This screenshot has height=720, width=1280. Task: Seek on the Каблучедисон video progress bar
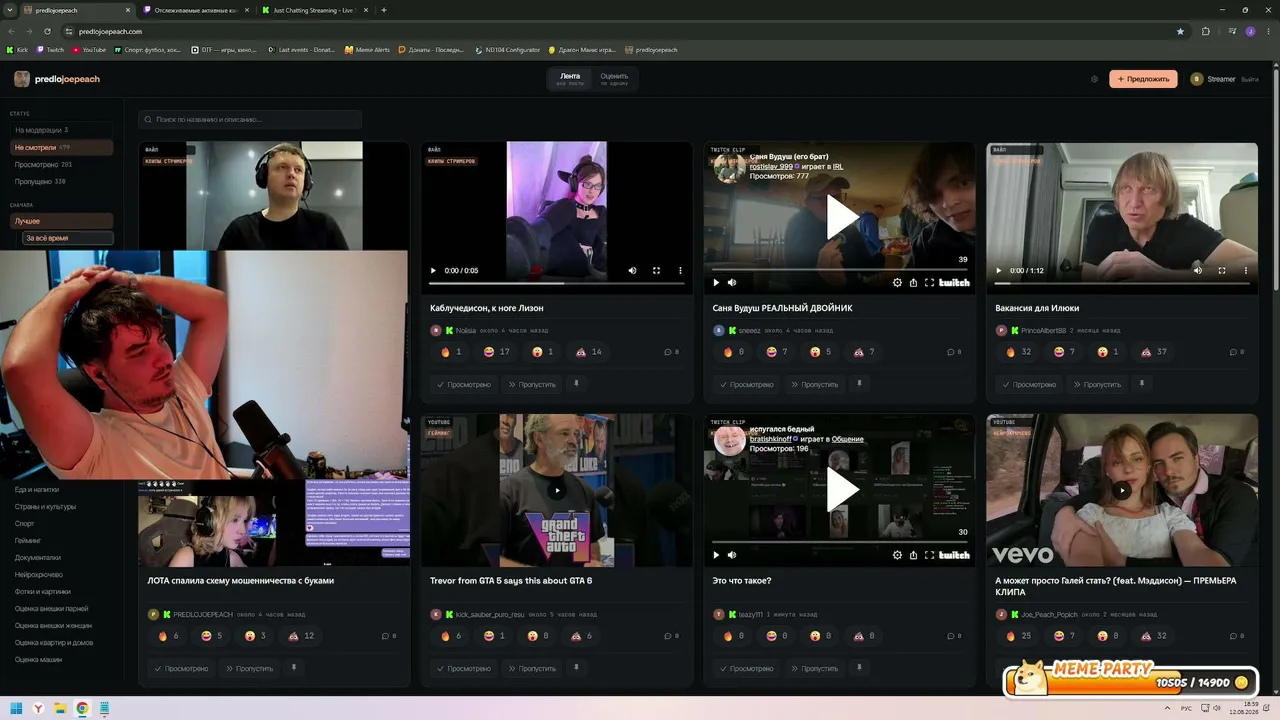pyautogui.click(x=557, y=283)
